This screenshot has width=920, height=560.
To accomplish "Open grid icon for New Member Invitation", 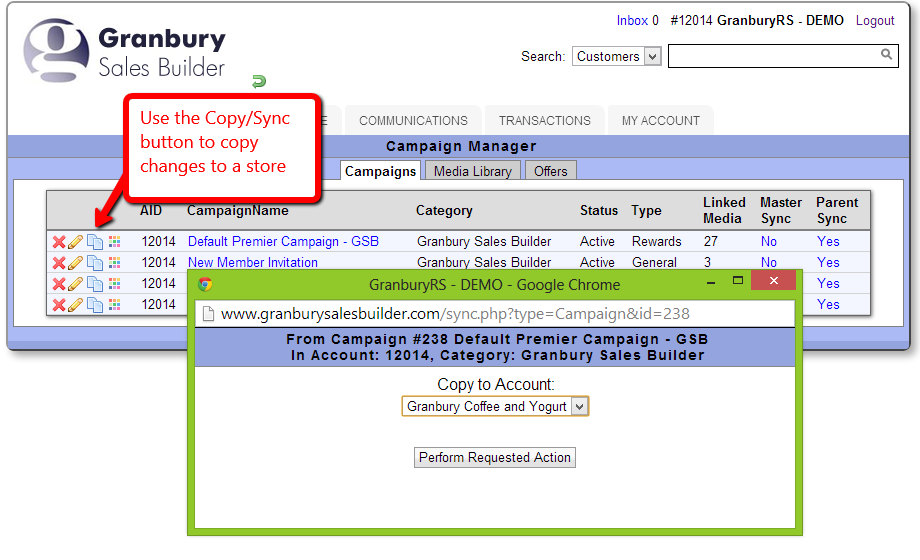I will (x=114, y=263).
